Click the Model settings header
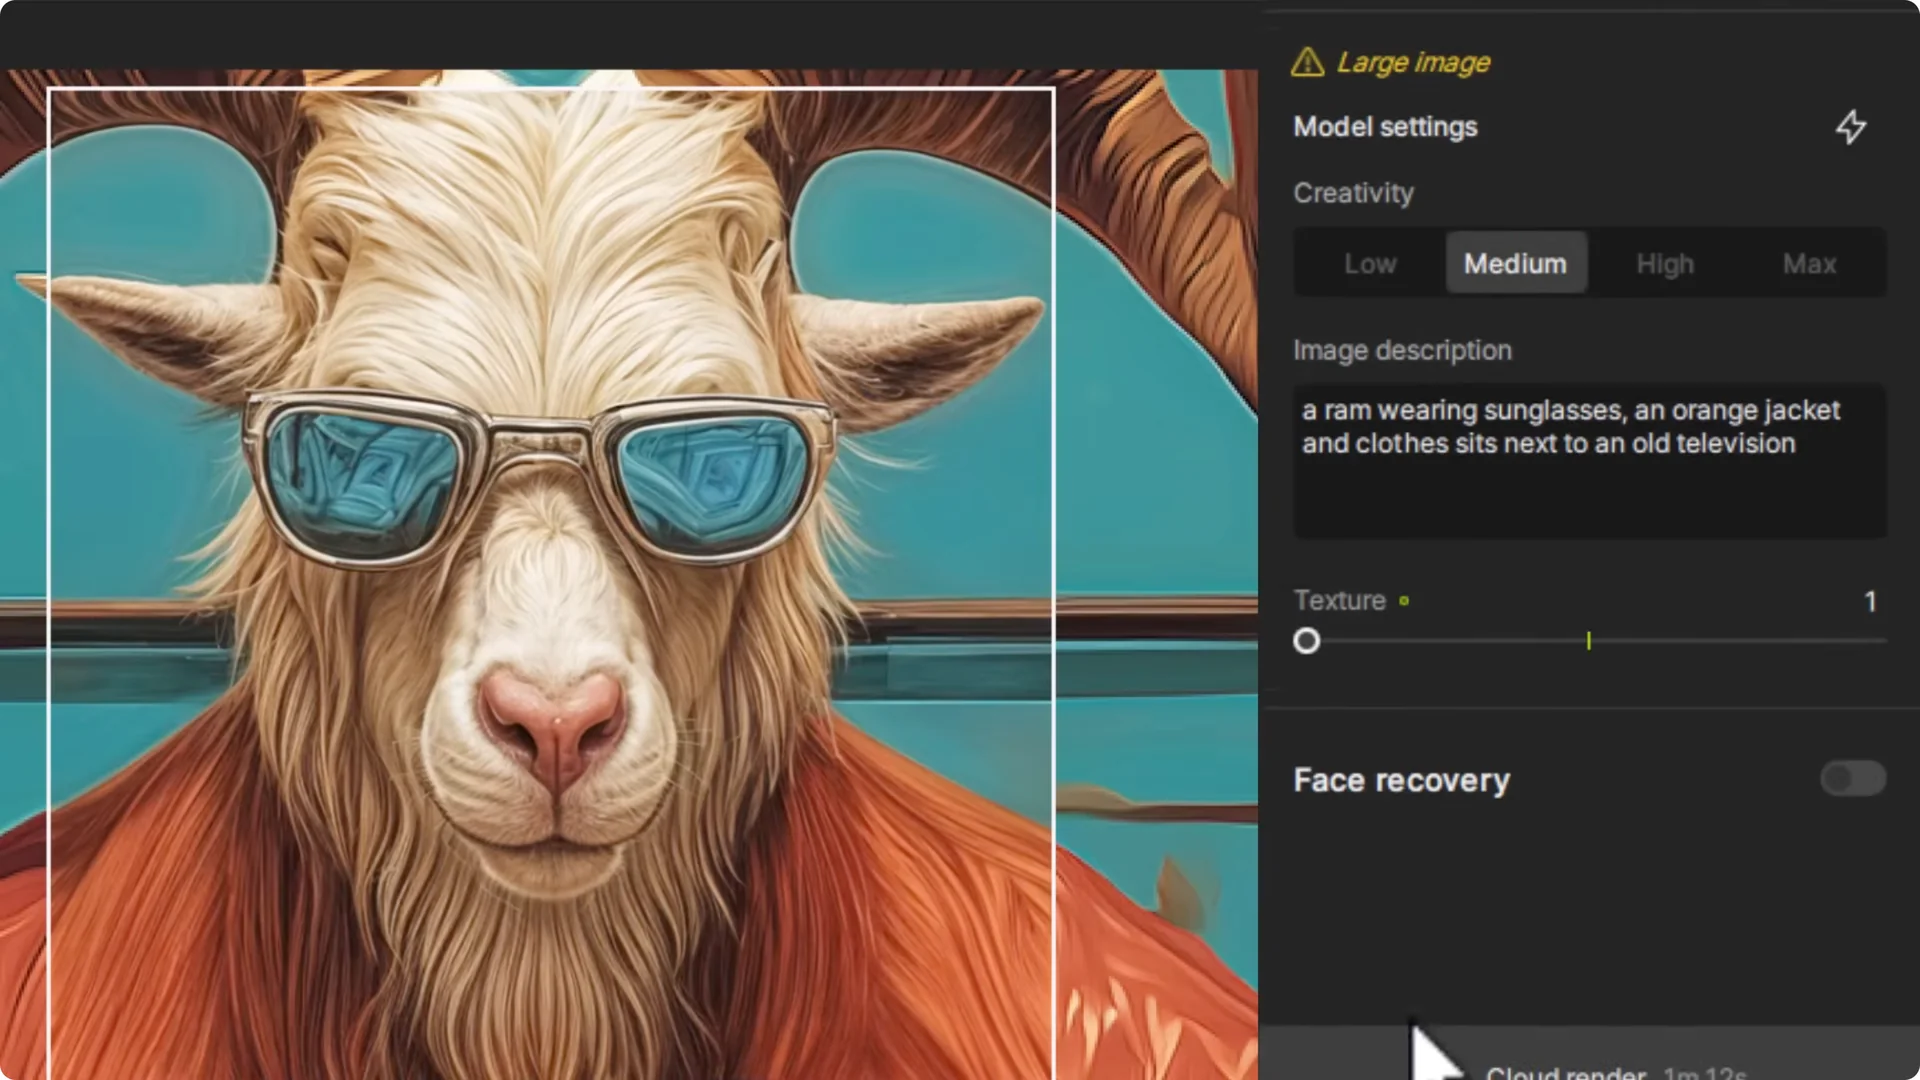Screen dimensions: 1920x1080 [x=1385, y=127]
